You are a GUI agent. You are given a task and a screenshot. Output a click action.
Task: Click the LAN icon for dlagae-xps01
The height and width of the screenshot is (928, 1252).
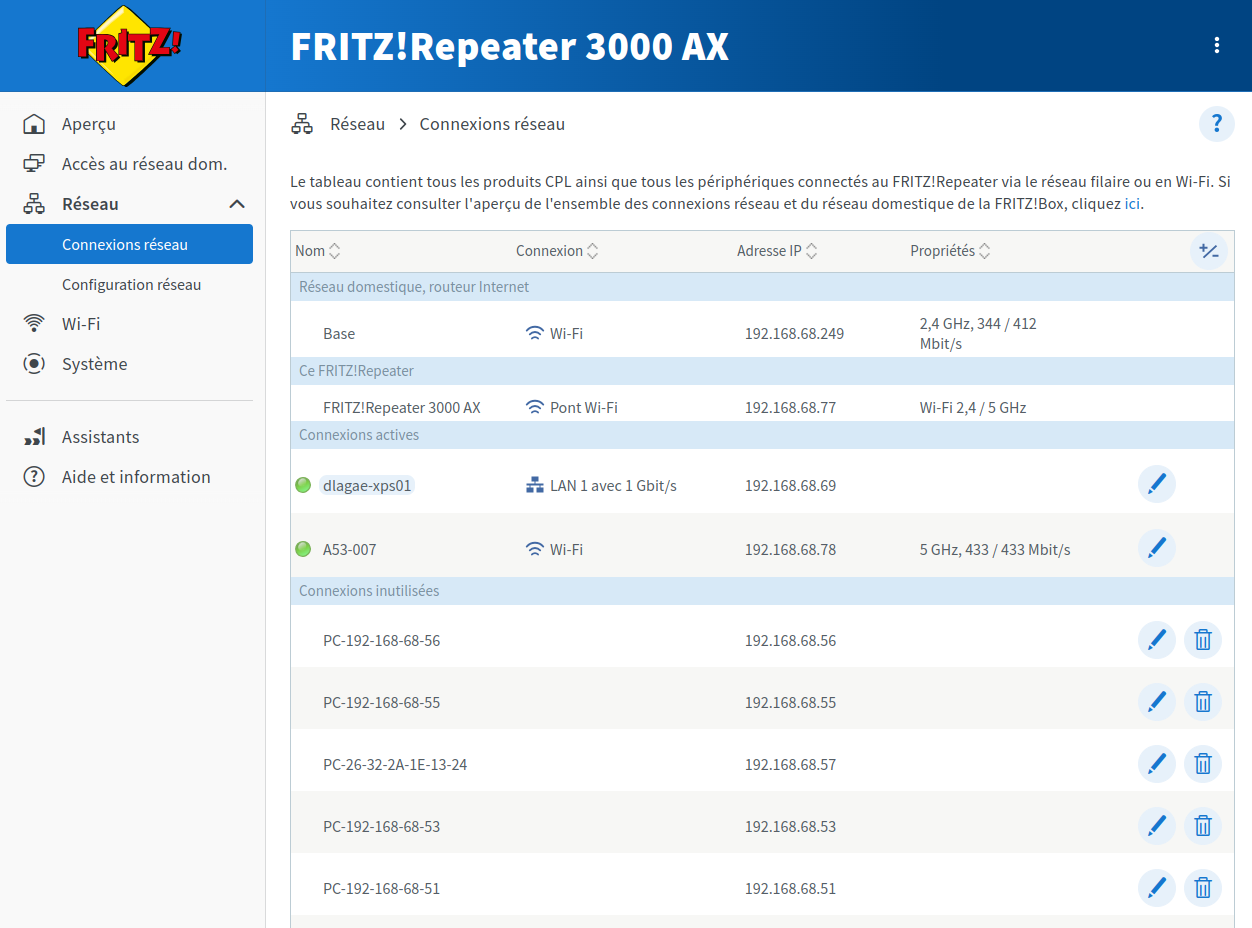[535, 486]
